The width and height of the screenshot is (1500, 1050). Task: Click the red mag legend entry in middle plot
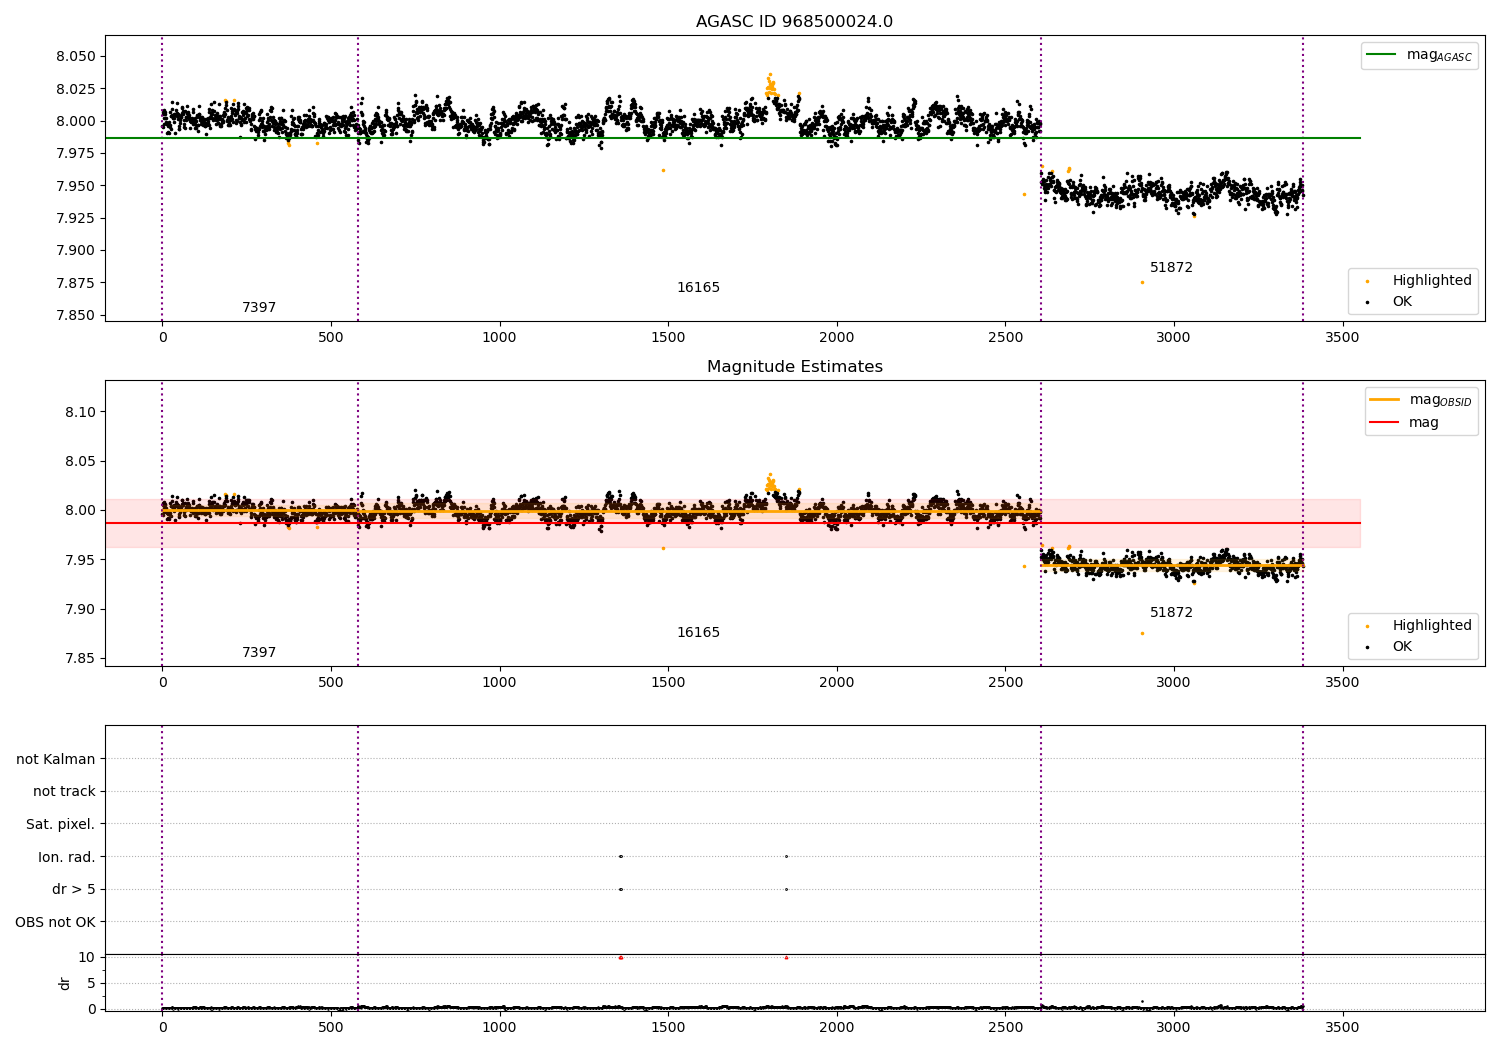click(1404, 422)
